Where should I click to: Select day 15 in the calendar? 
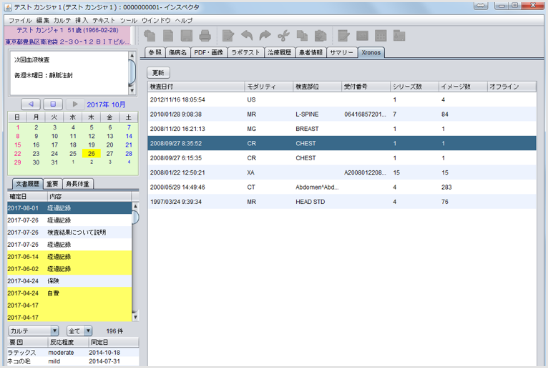tap(17, 145)
